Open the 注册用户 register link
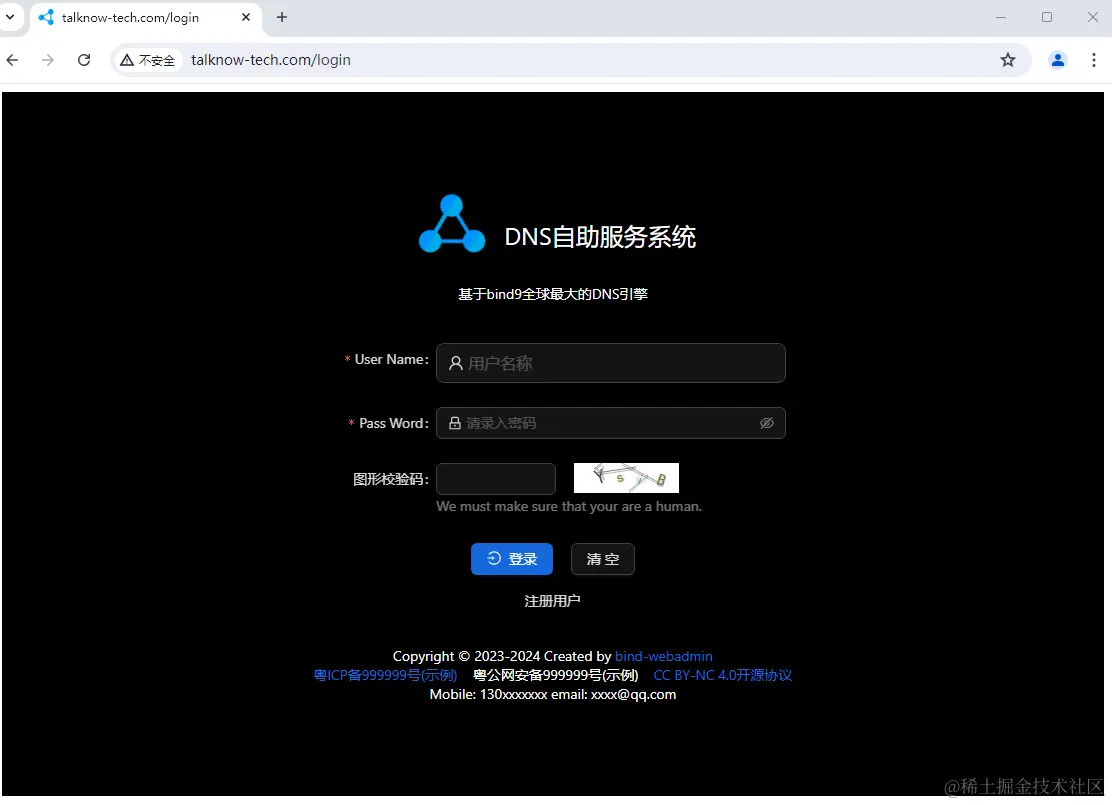The height and width of the screenshot is (805, 1112). coord(552,601)
